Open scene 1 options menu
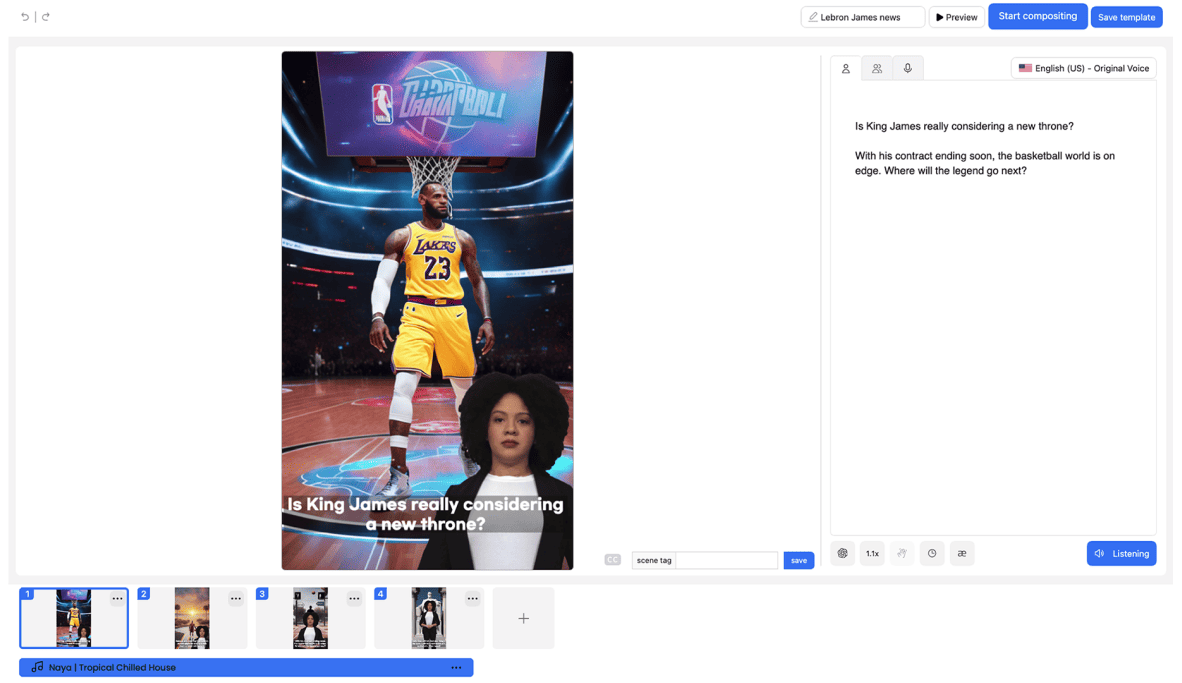The image size is (1182, 683). 118,599
